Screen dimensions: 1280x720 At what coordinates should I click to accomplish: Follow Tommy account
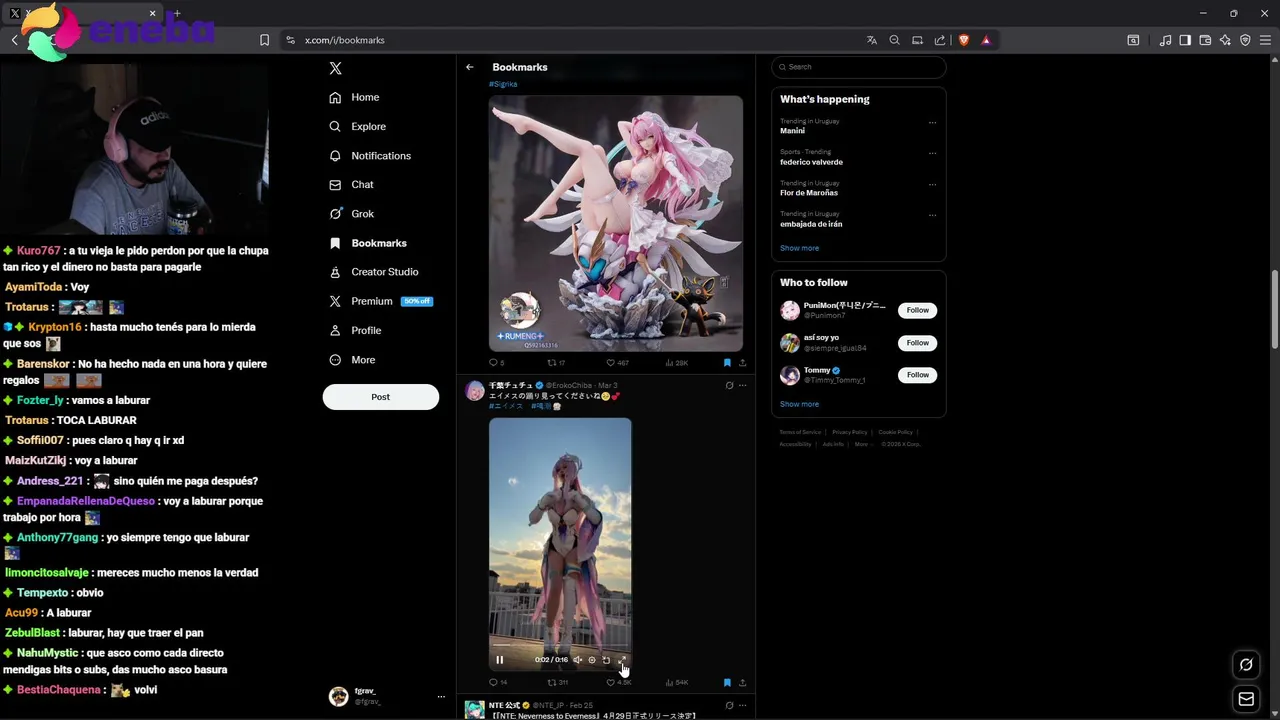click(918, 375)
